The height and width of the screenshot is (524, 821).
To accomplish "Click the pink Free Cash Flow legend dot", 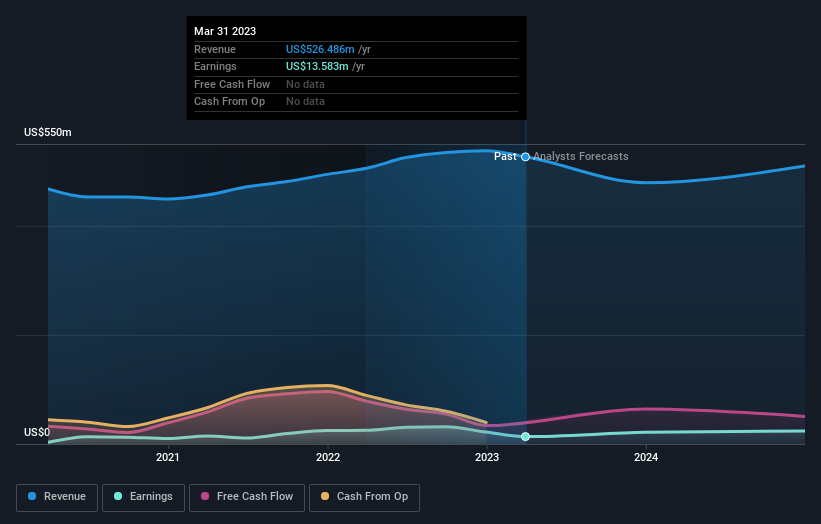I will pyautogui.click(x=205, y=496).
